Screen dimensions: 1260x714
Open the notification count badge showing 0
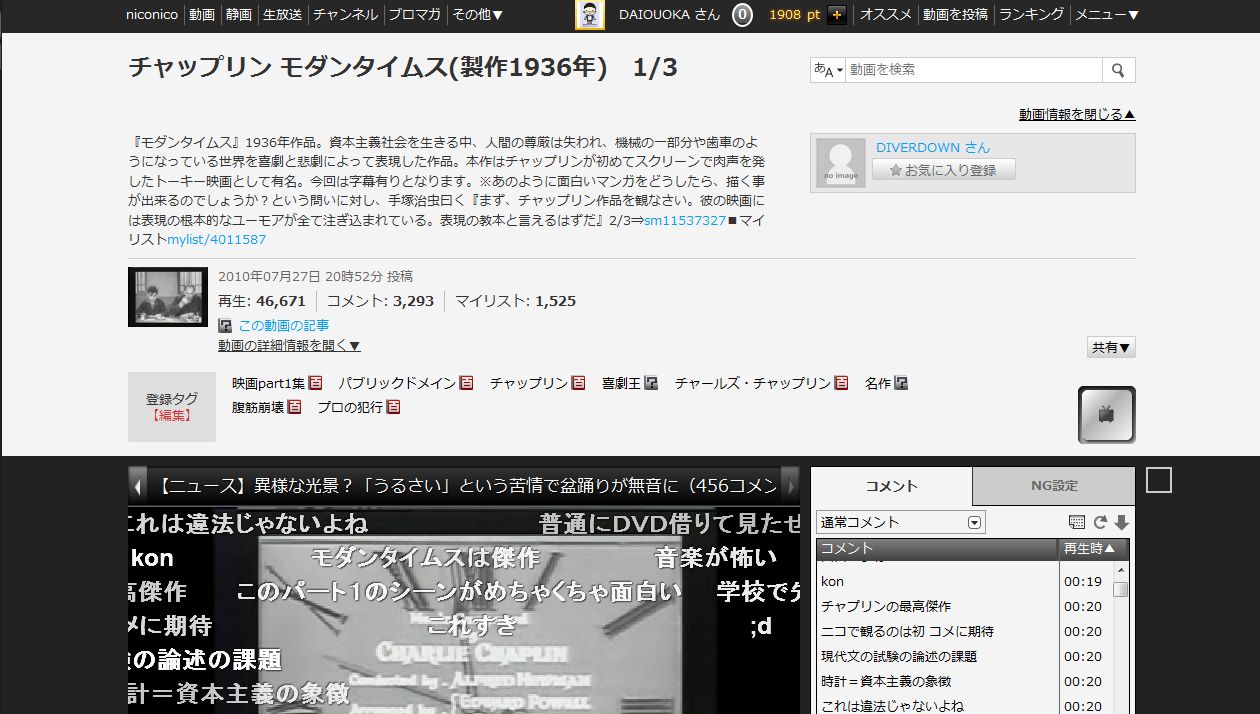click(742, 15)
